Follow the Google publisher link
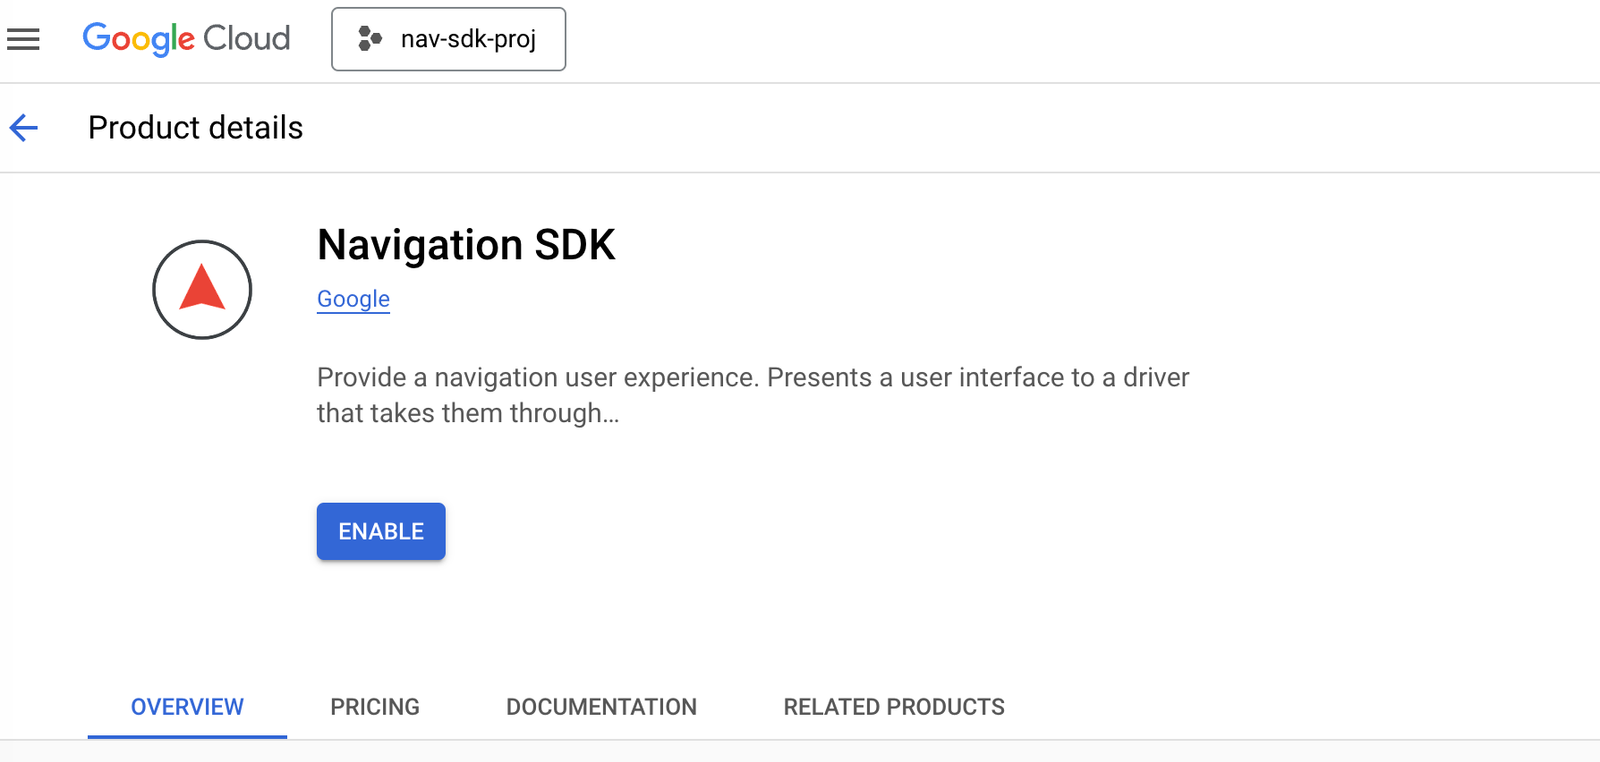The width and height of the screenshot is (1600, 762). pyautogui.click(x=353, y=299)
